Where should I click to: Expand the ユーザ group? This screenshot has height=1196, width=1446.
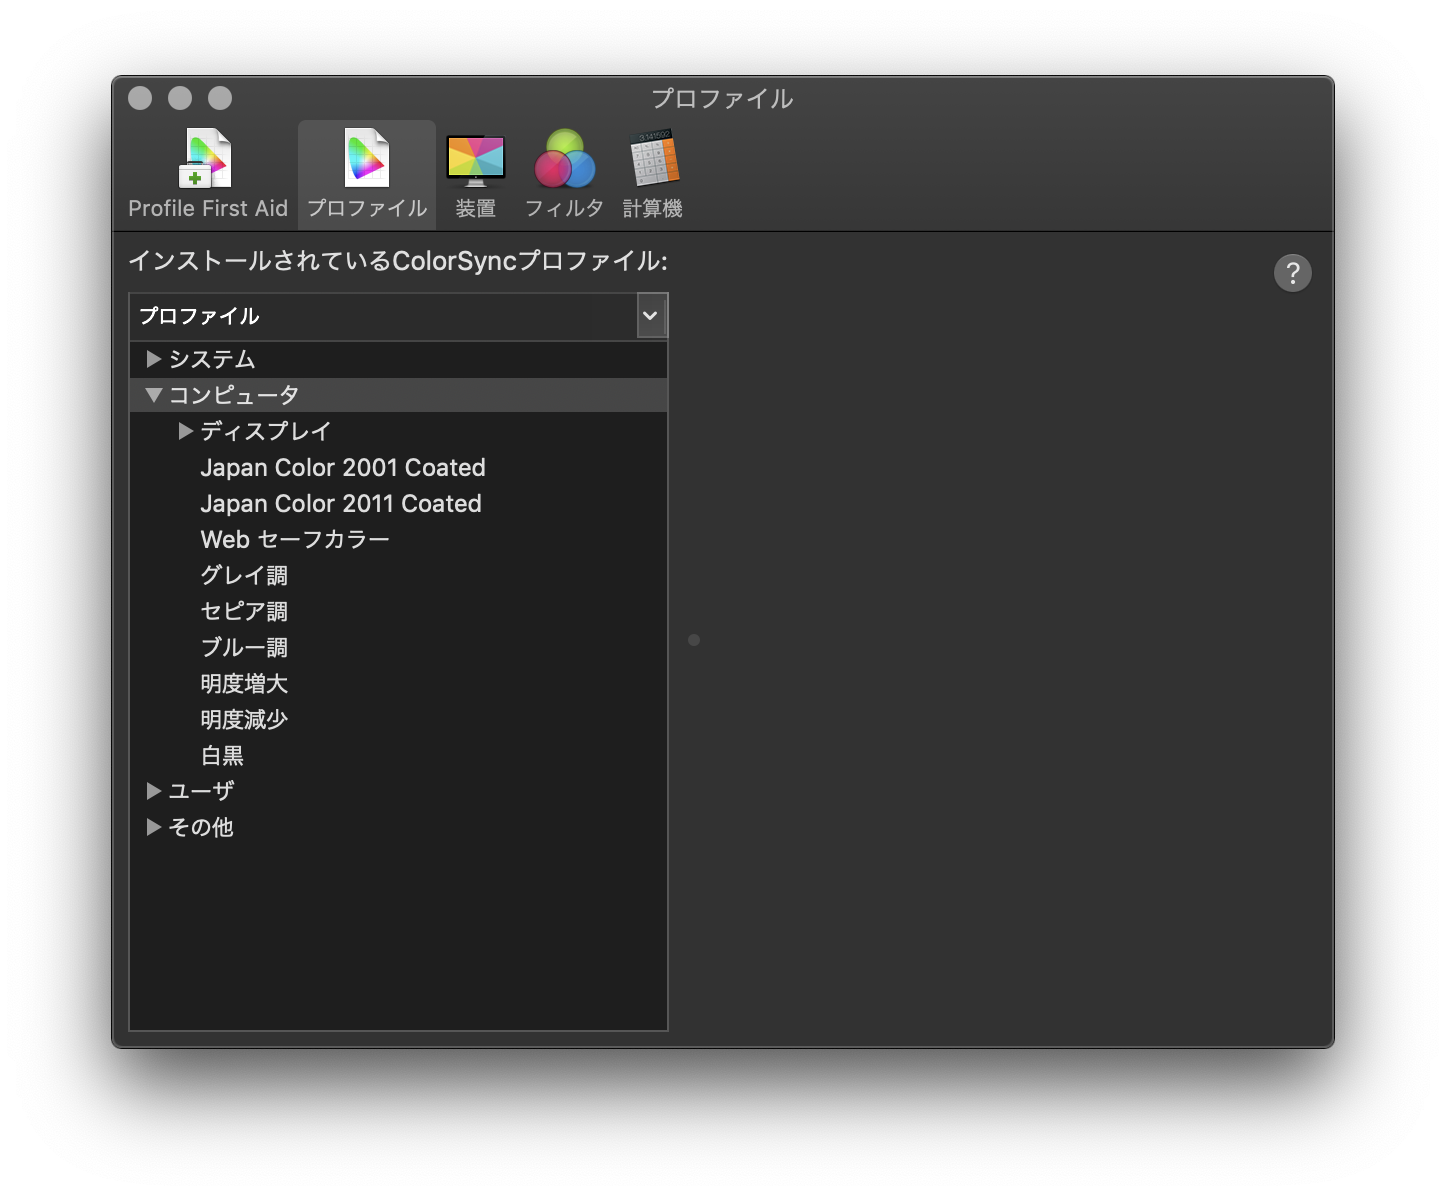(154, 791)
